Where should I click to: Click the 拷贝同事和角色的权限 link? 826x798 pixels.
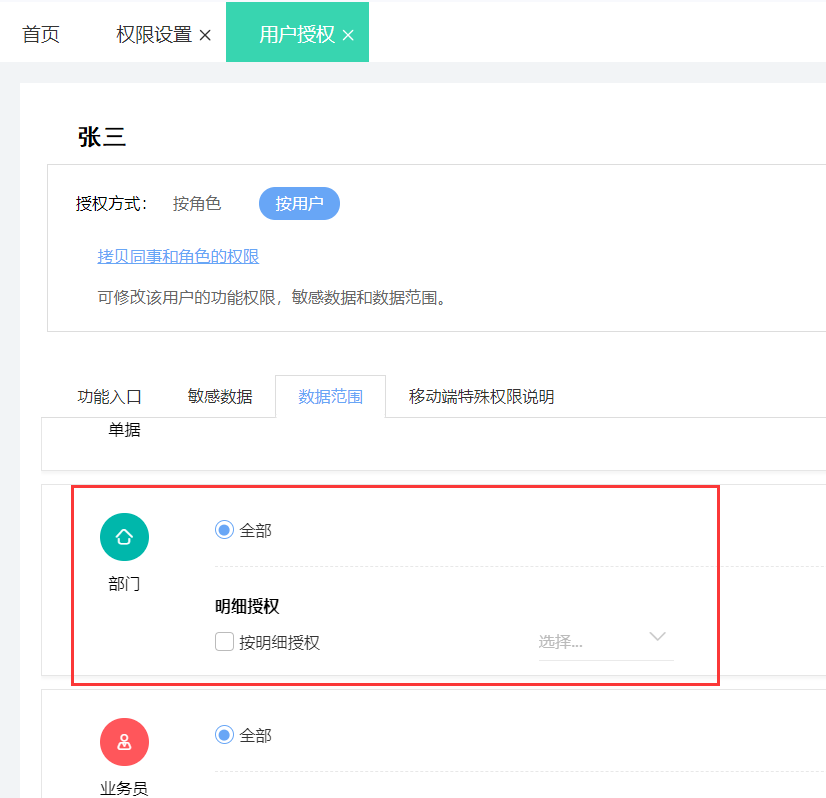point(178,257)
